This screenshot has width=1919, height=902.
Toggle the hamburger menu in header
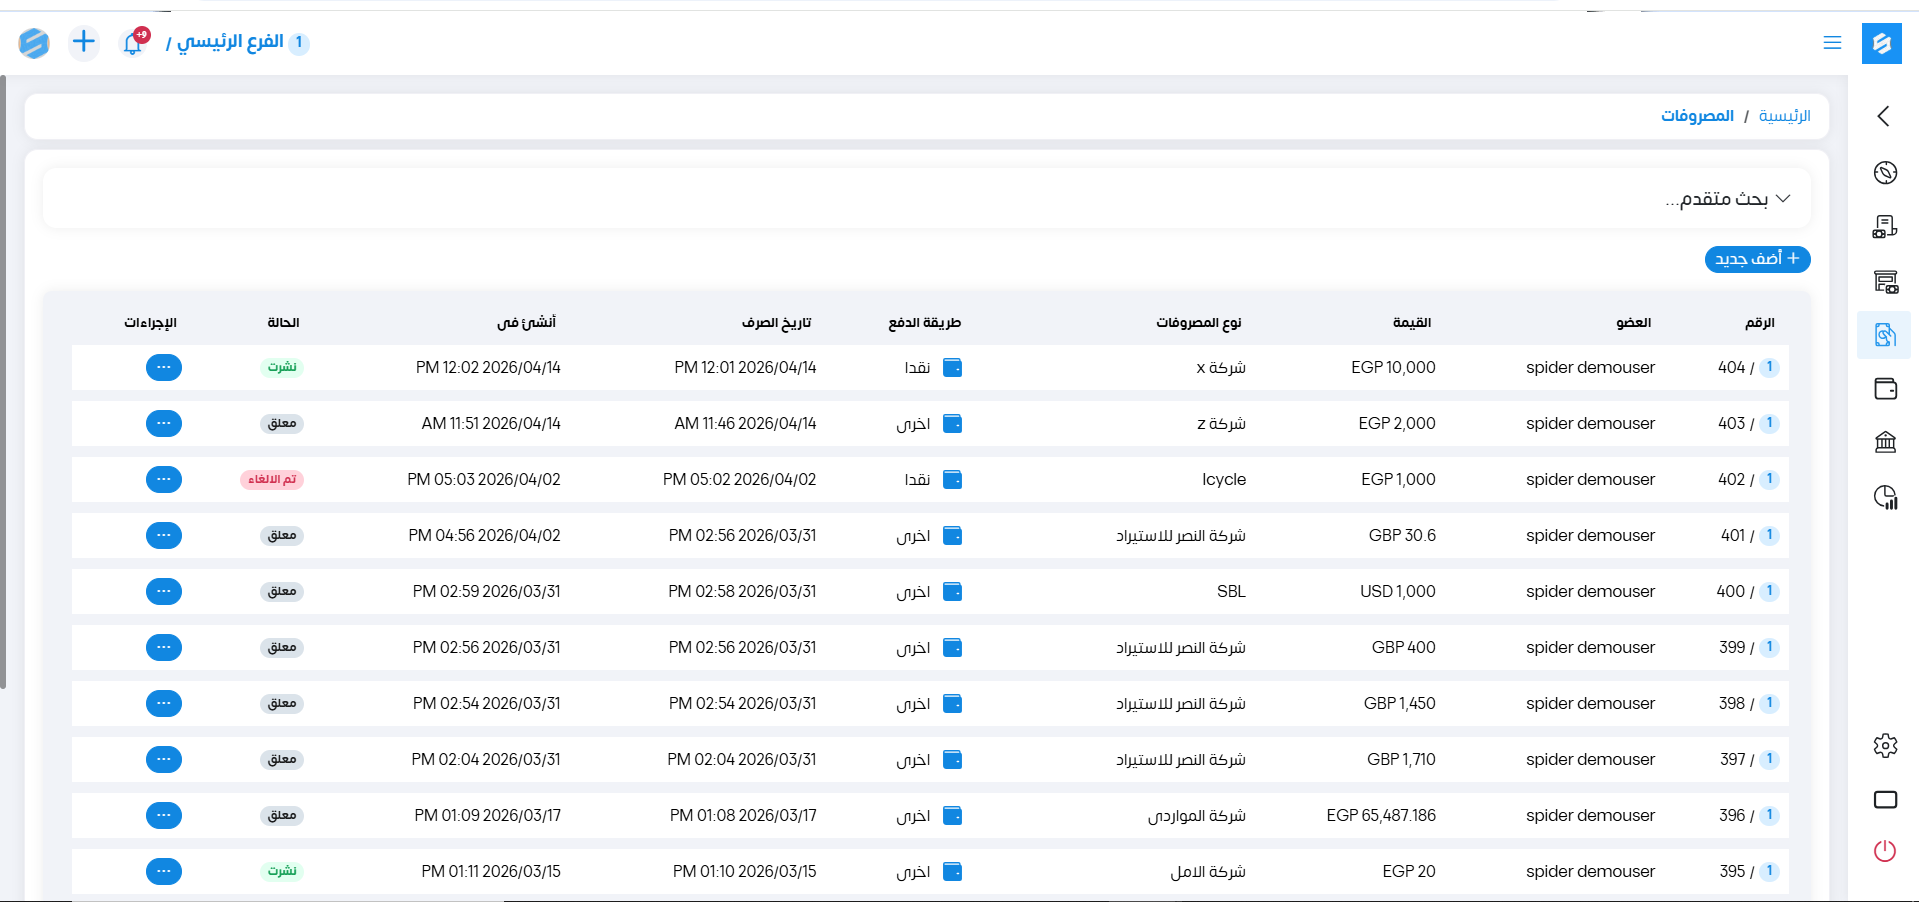point(1832,43)
